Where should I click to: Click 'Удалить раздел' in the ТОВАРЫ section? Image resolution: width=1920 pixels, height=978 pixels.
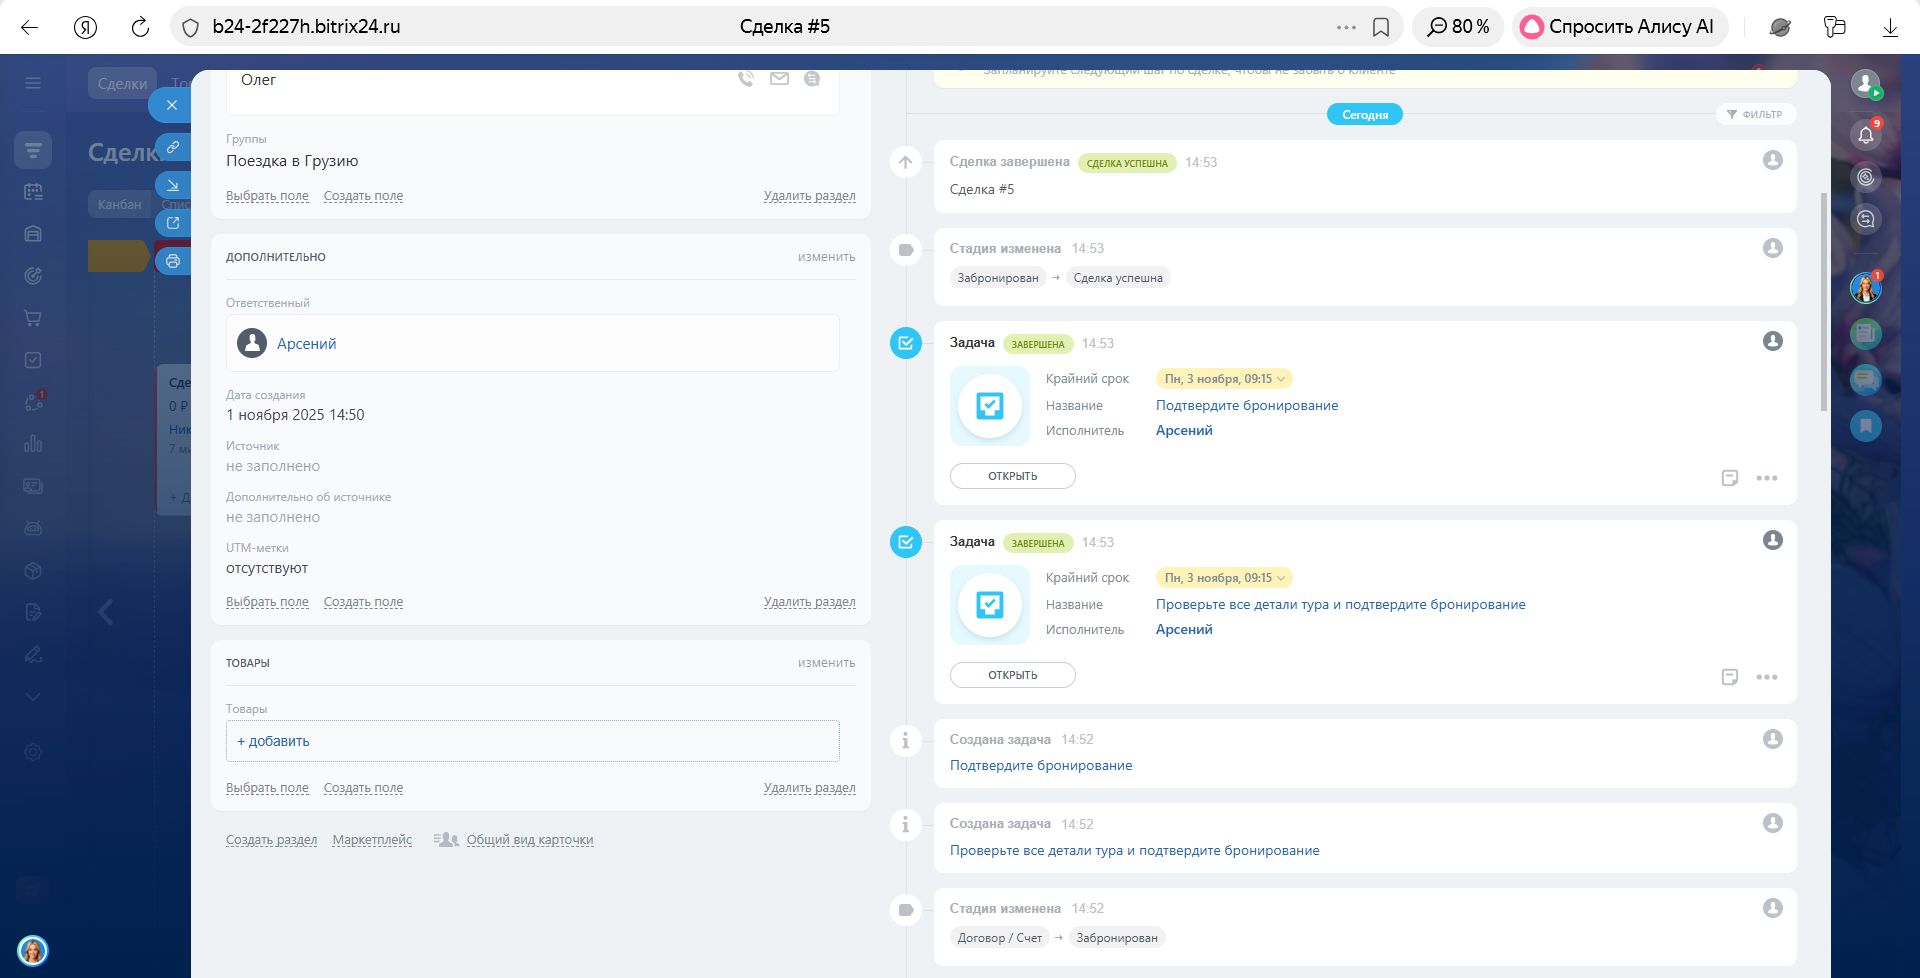click(809, 788)
